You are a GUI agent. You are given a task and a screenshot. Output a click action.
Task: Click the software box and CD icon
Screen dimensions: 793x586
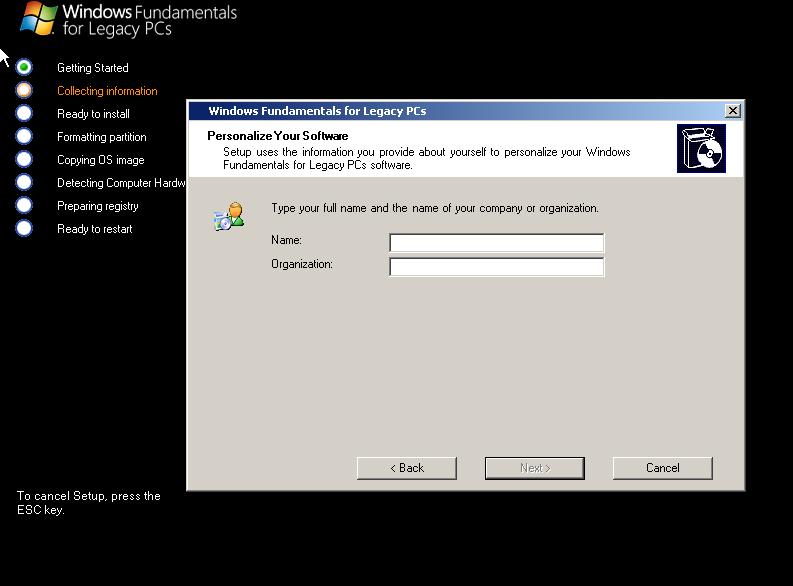tap(701, 149)
